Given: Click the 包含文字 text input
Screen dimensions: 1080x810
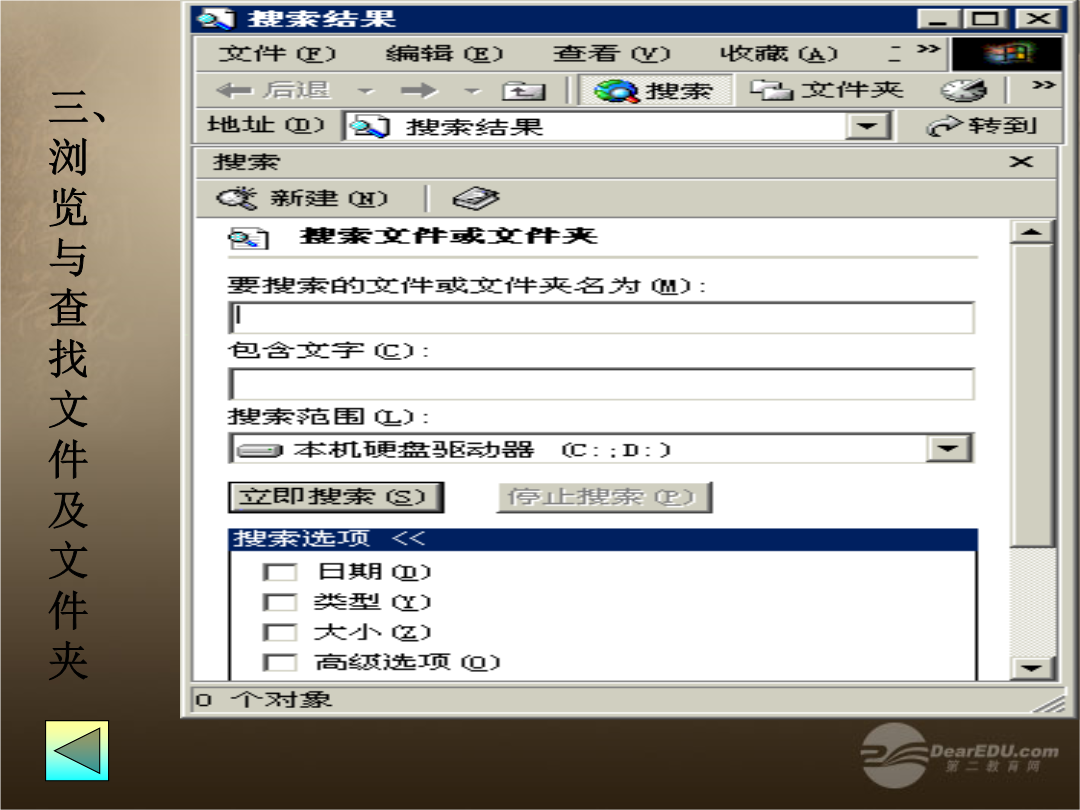Looking at the screenshot, I should click(601, 384).
